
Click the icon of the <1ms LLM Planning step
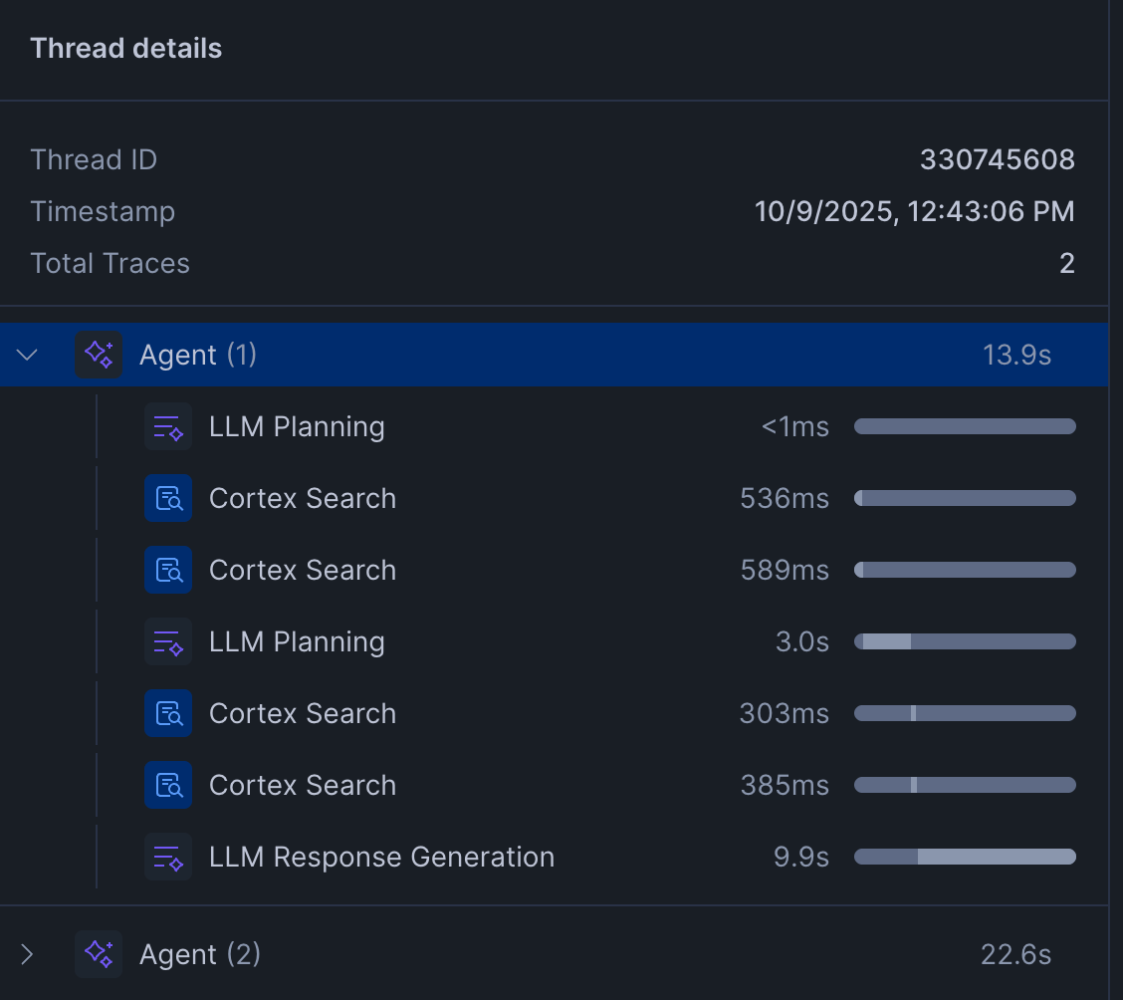pos(167,427)
